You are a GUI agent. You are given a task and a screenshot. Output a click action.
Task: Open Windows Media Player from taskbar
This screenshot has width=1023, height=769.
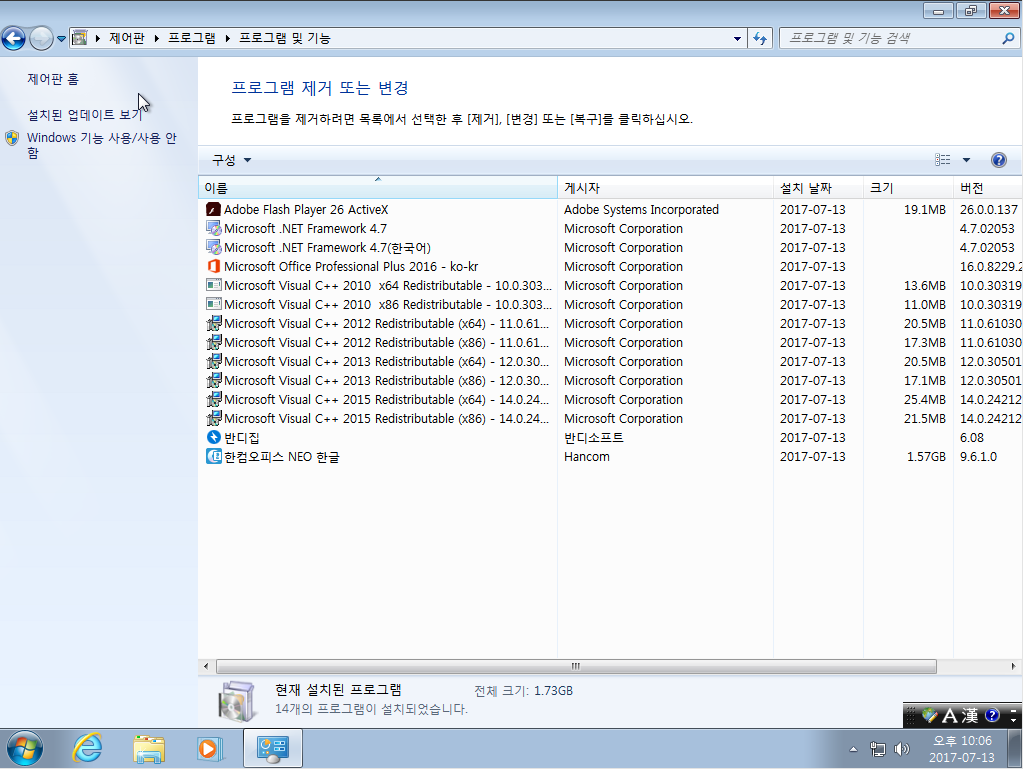(x=209, y=748)
